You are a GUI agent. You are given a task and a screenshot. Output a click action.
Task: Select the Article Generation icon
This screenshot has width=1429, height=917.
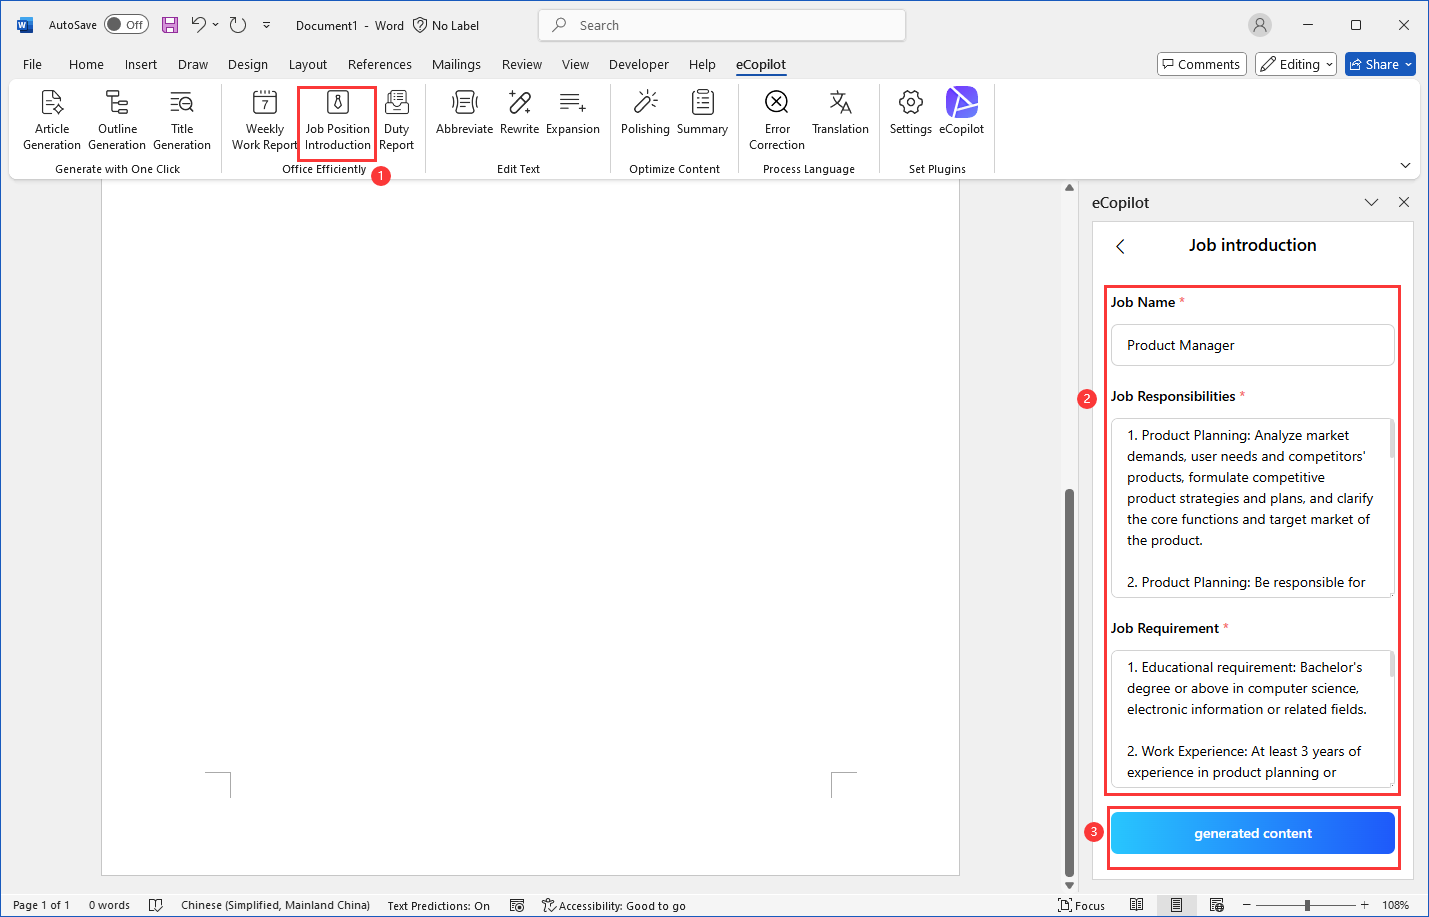point(51,119)
